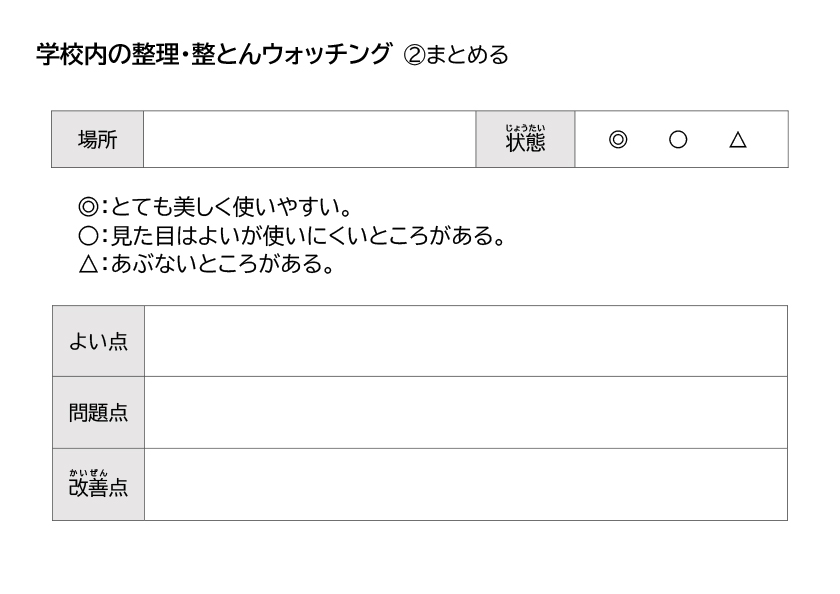Click the △ symbol in the legend line
The width and height of the screenshot is (840, 594).
click(x=88, y=264)
